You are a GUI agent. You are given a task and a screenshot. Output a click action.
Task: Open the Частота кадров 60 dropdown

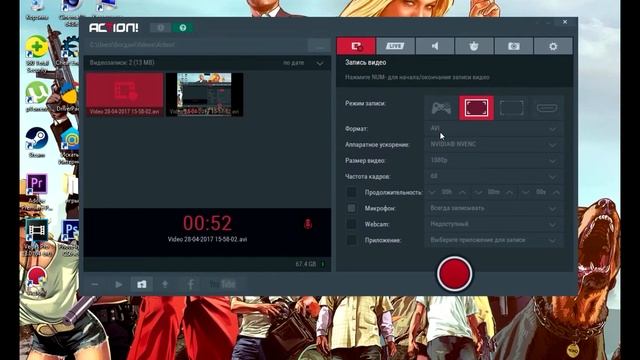494,176
